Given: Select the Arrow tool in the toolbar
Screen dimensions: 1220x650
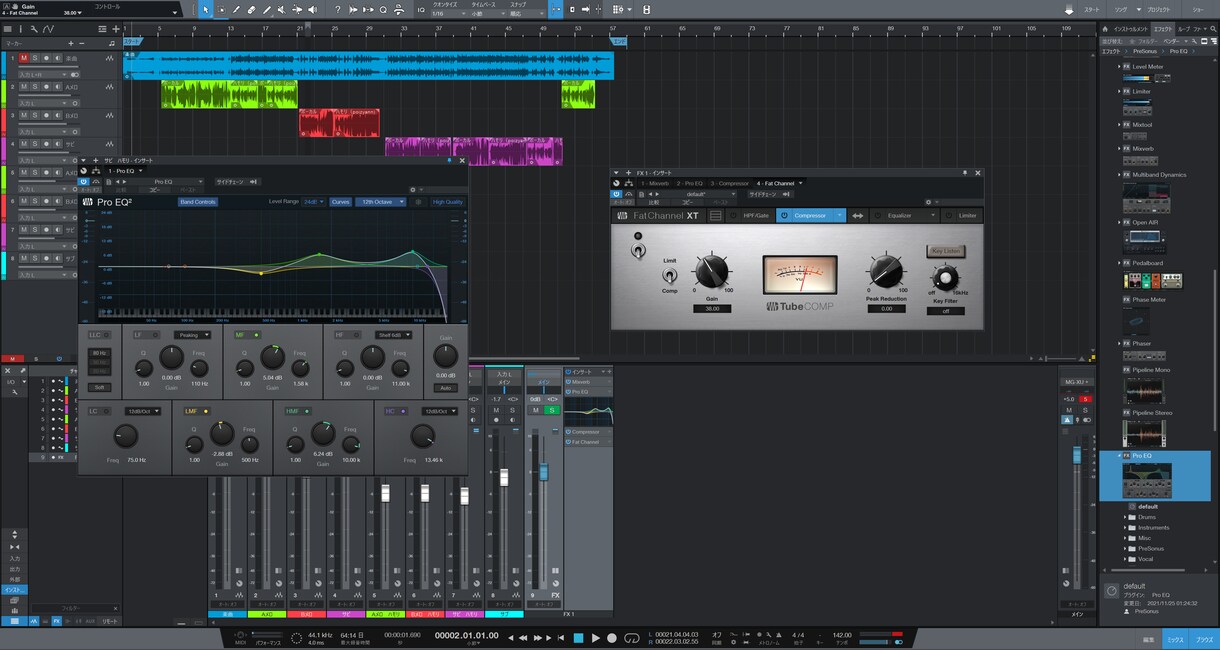Looking at the screenshot, I should coord(205,9).
